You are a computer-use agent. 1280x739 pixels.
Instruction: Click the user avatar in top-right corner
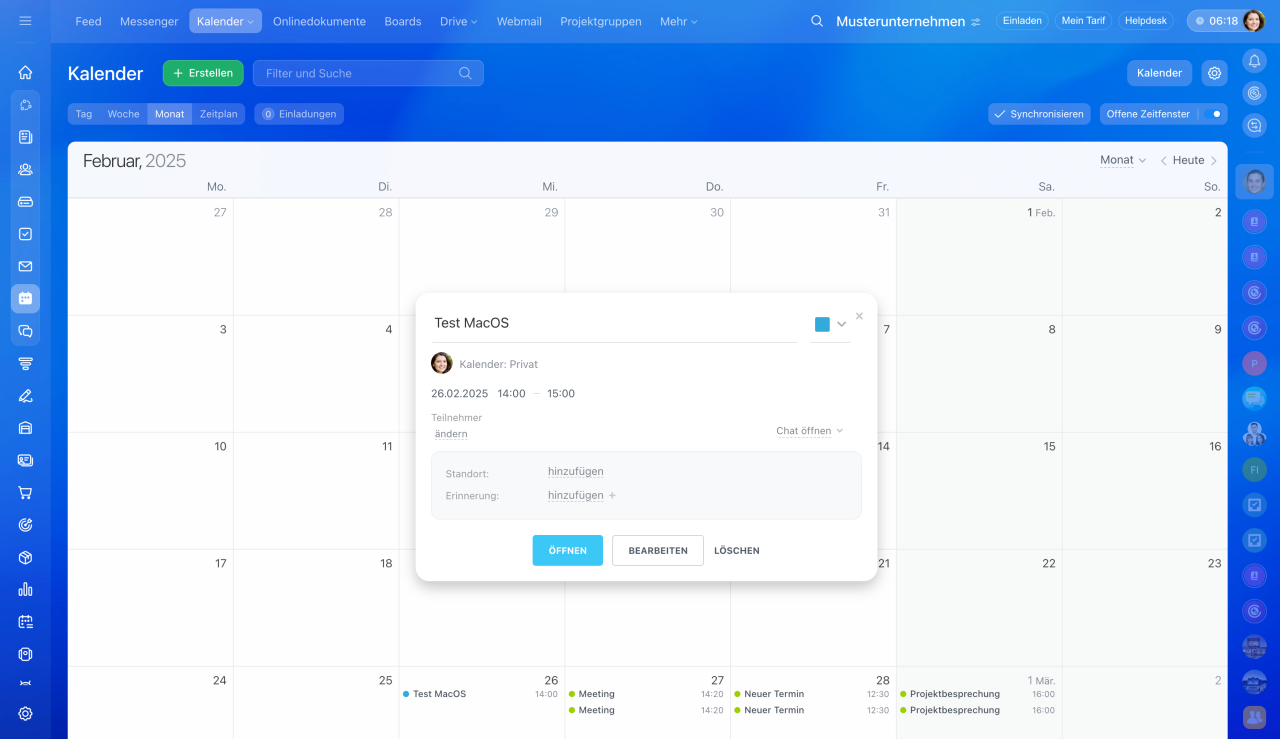[1254, 21]
